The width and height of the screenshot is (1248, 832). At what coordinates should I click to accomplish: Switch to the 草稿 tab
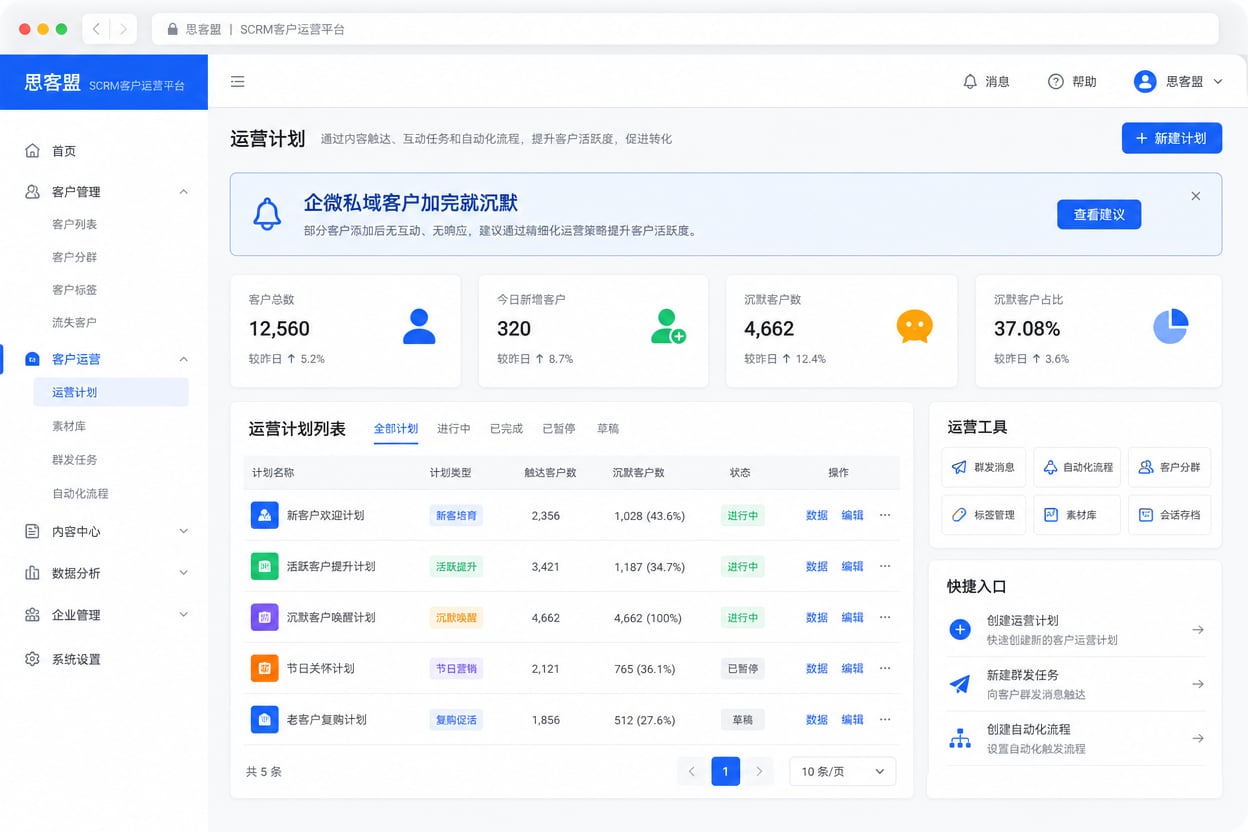coord(608,429)
